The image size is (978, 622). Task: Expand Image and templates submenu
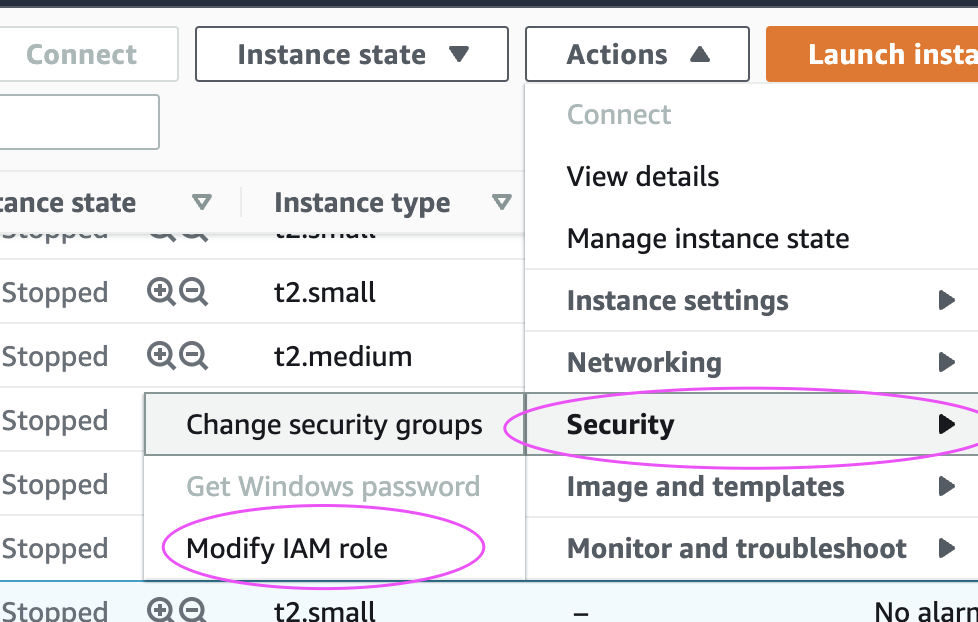[x=751, y=487]
